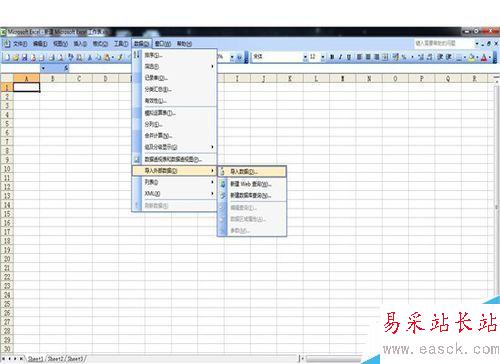Click the Decrease Indent icon
The image size is (500, 364).
440,57
